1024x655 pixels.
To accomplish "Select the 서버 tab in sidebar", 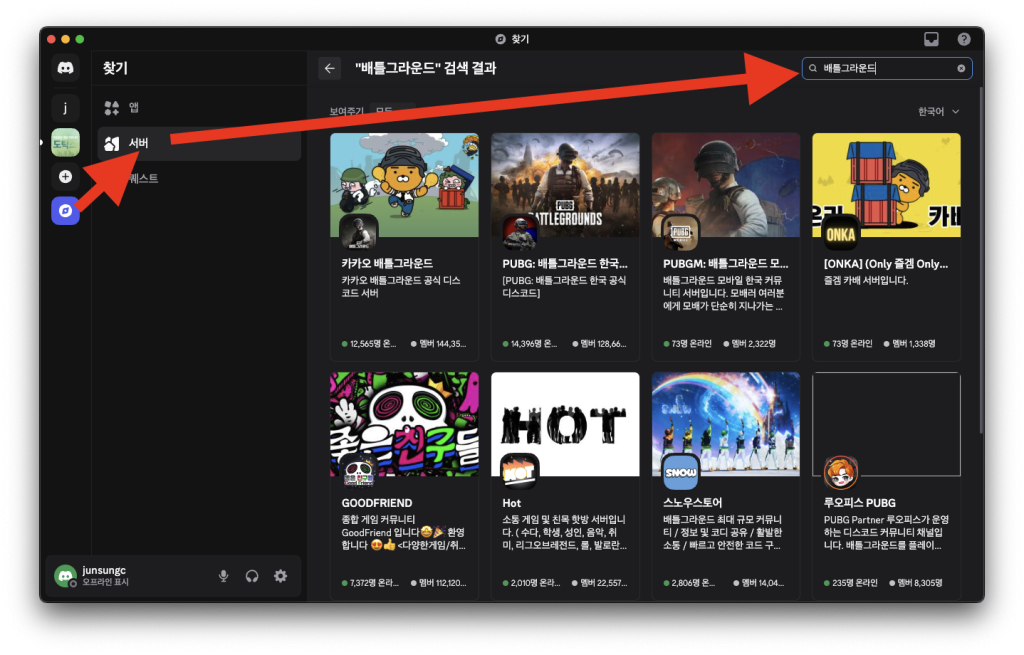I will (138, 143).
